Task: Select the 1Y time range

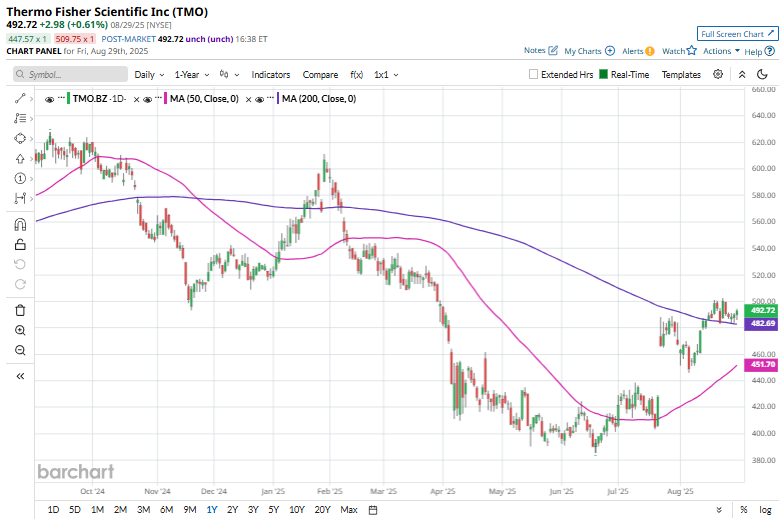Action: coord(212,510)
